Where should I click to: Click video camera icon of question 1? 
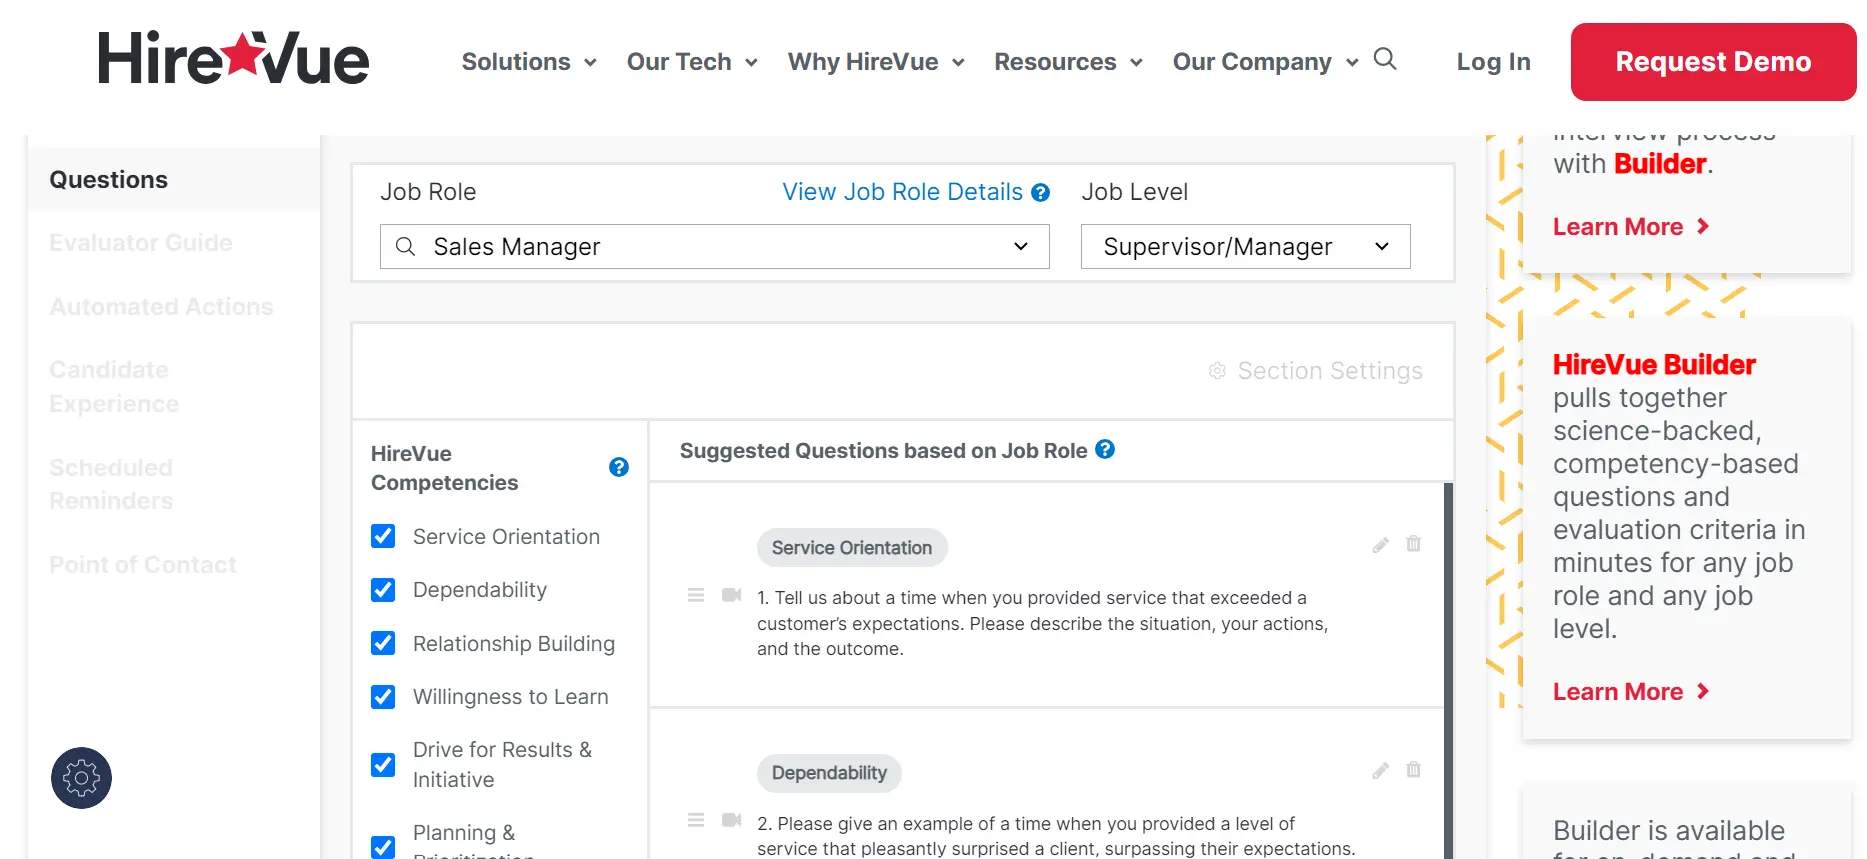[x=731, y=595]
